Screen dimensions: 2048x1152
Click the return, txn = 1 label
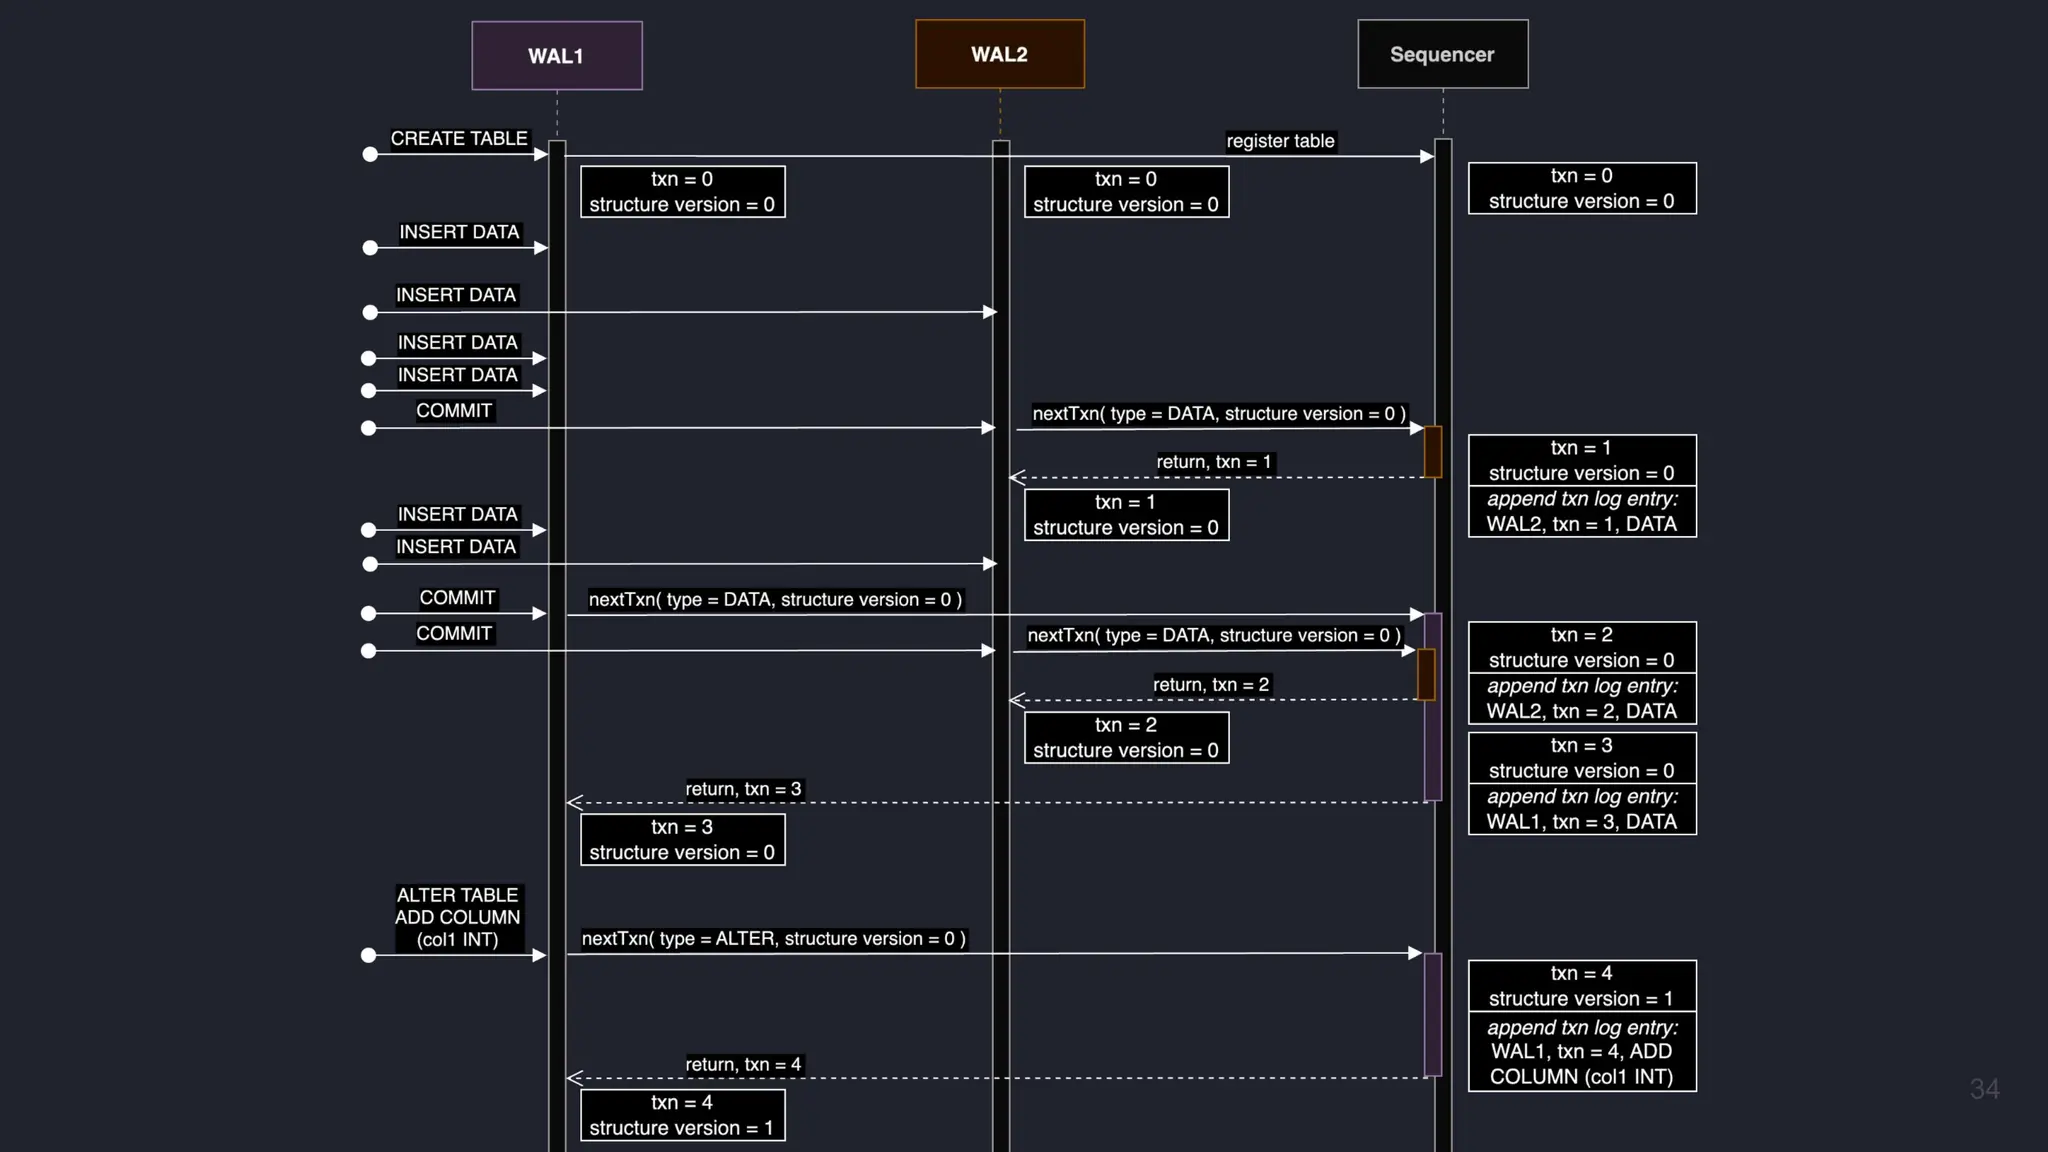[1213, 462]
